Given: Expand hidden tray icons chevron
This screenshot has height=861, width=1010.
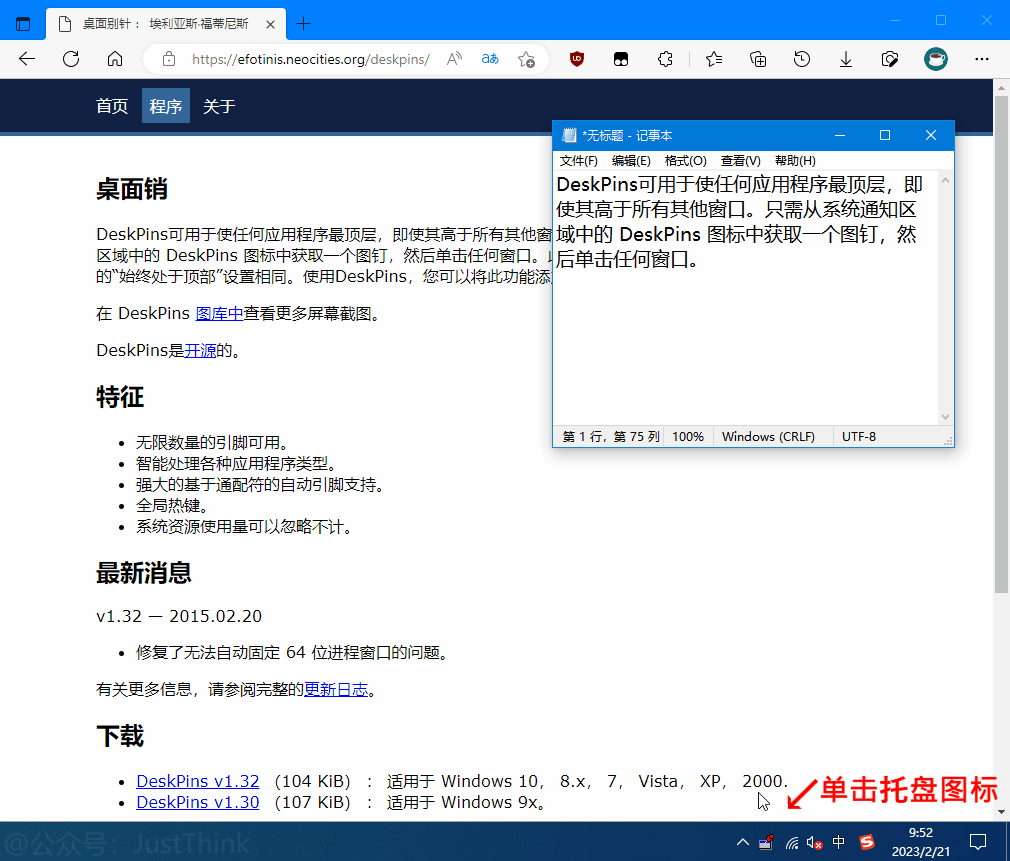Looking at the screenshot, I should [x=742, y=843].
